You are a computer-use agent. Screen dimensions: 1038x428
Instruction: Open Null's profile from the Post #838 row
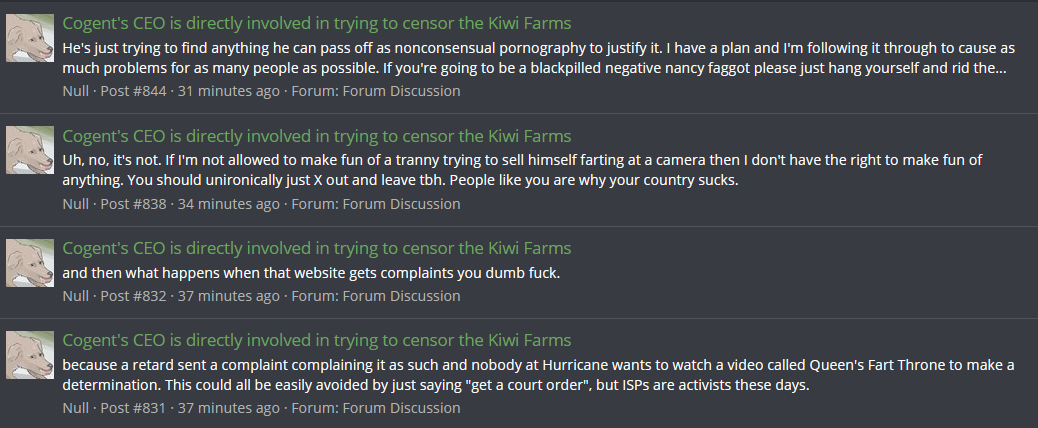point(75,204)
